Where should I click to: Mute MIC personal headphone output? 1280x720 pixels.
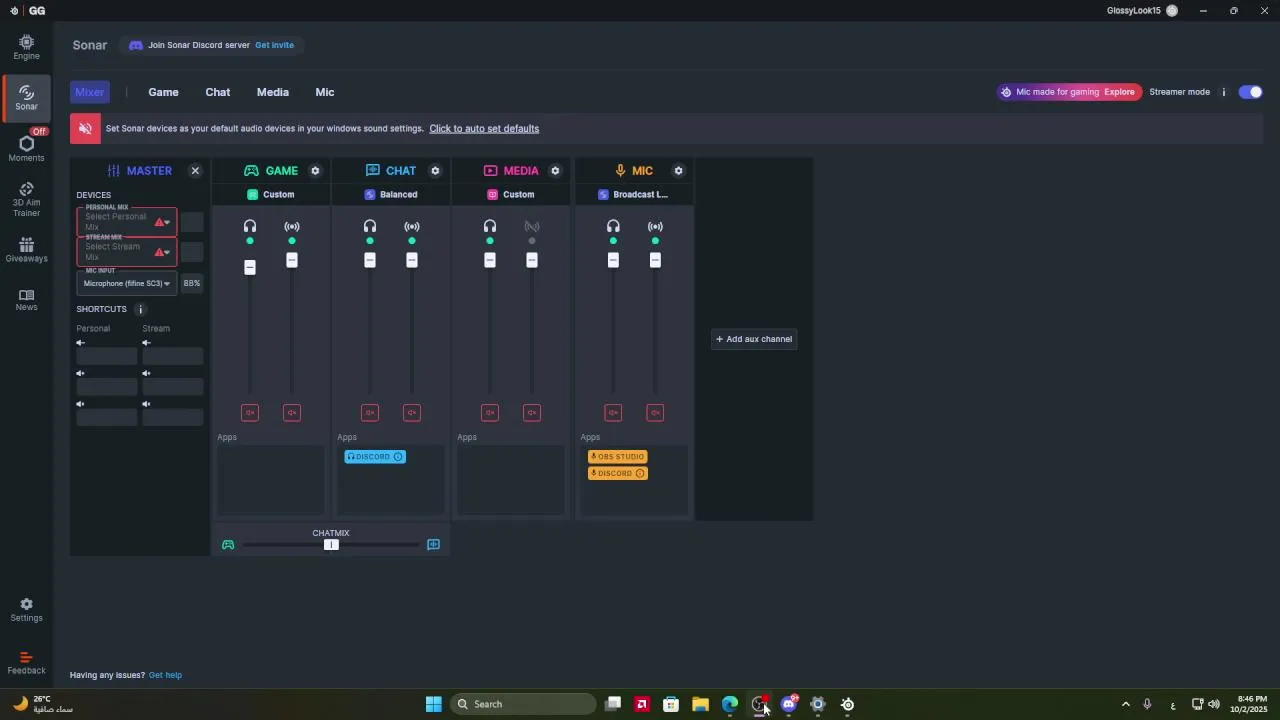click(x=613, y=413)
